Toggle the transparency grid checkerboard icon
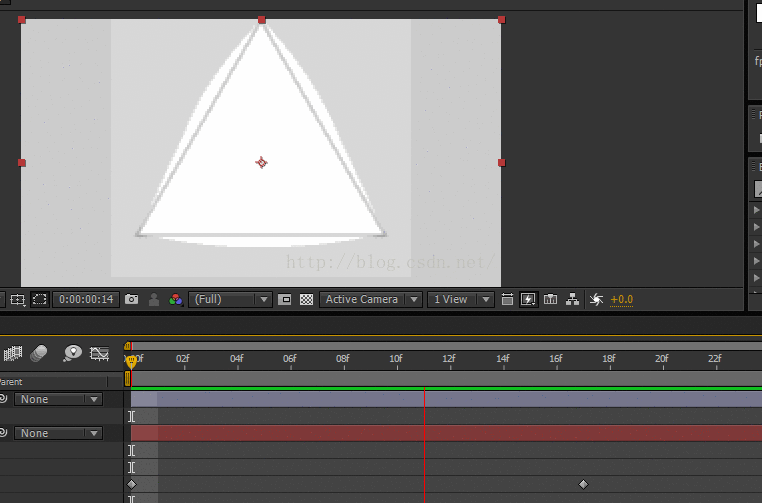762x503 pixels. 306,299
